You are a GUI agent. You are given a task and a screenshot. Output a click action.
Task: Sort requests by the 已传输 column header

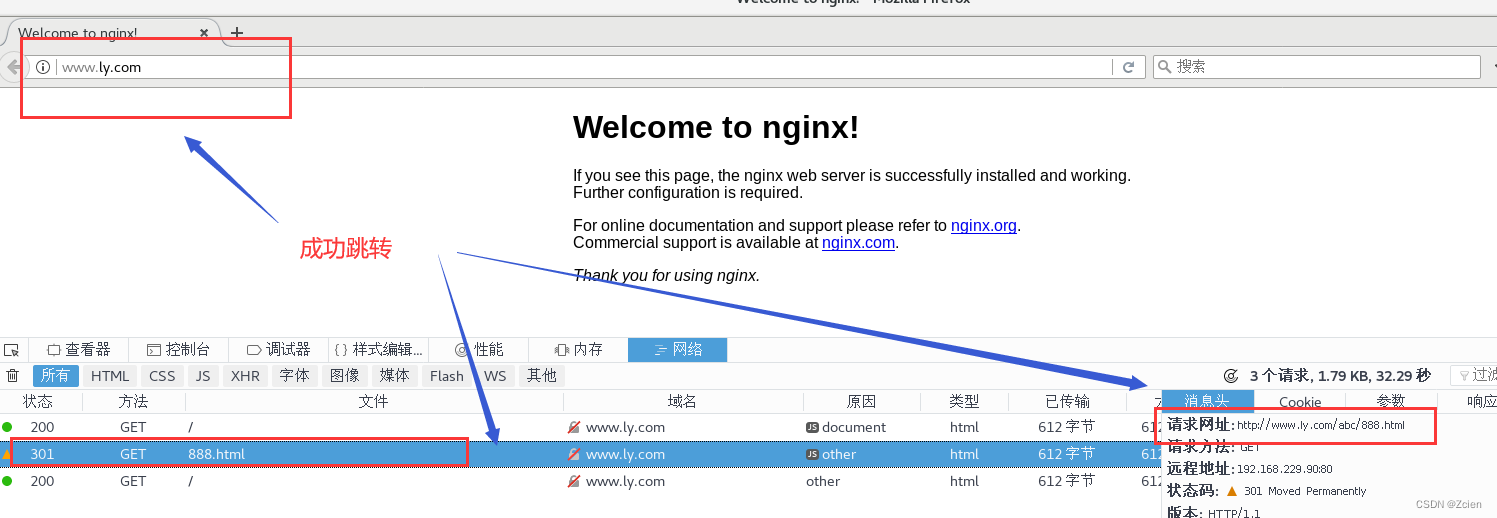click(1067, 401)
